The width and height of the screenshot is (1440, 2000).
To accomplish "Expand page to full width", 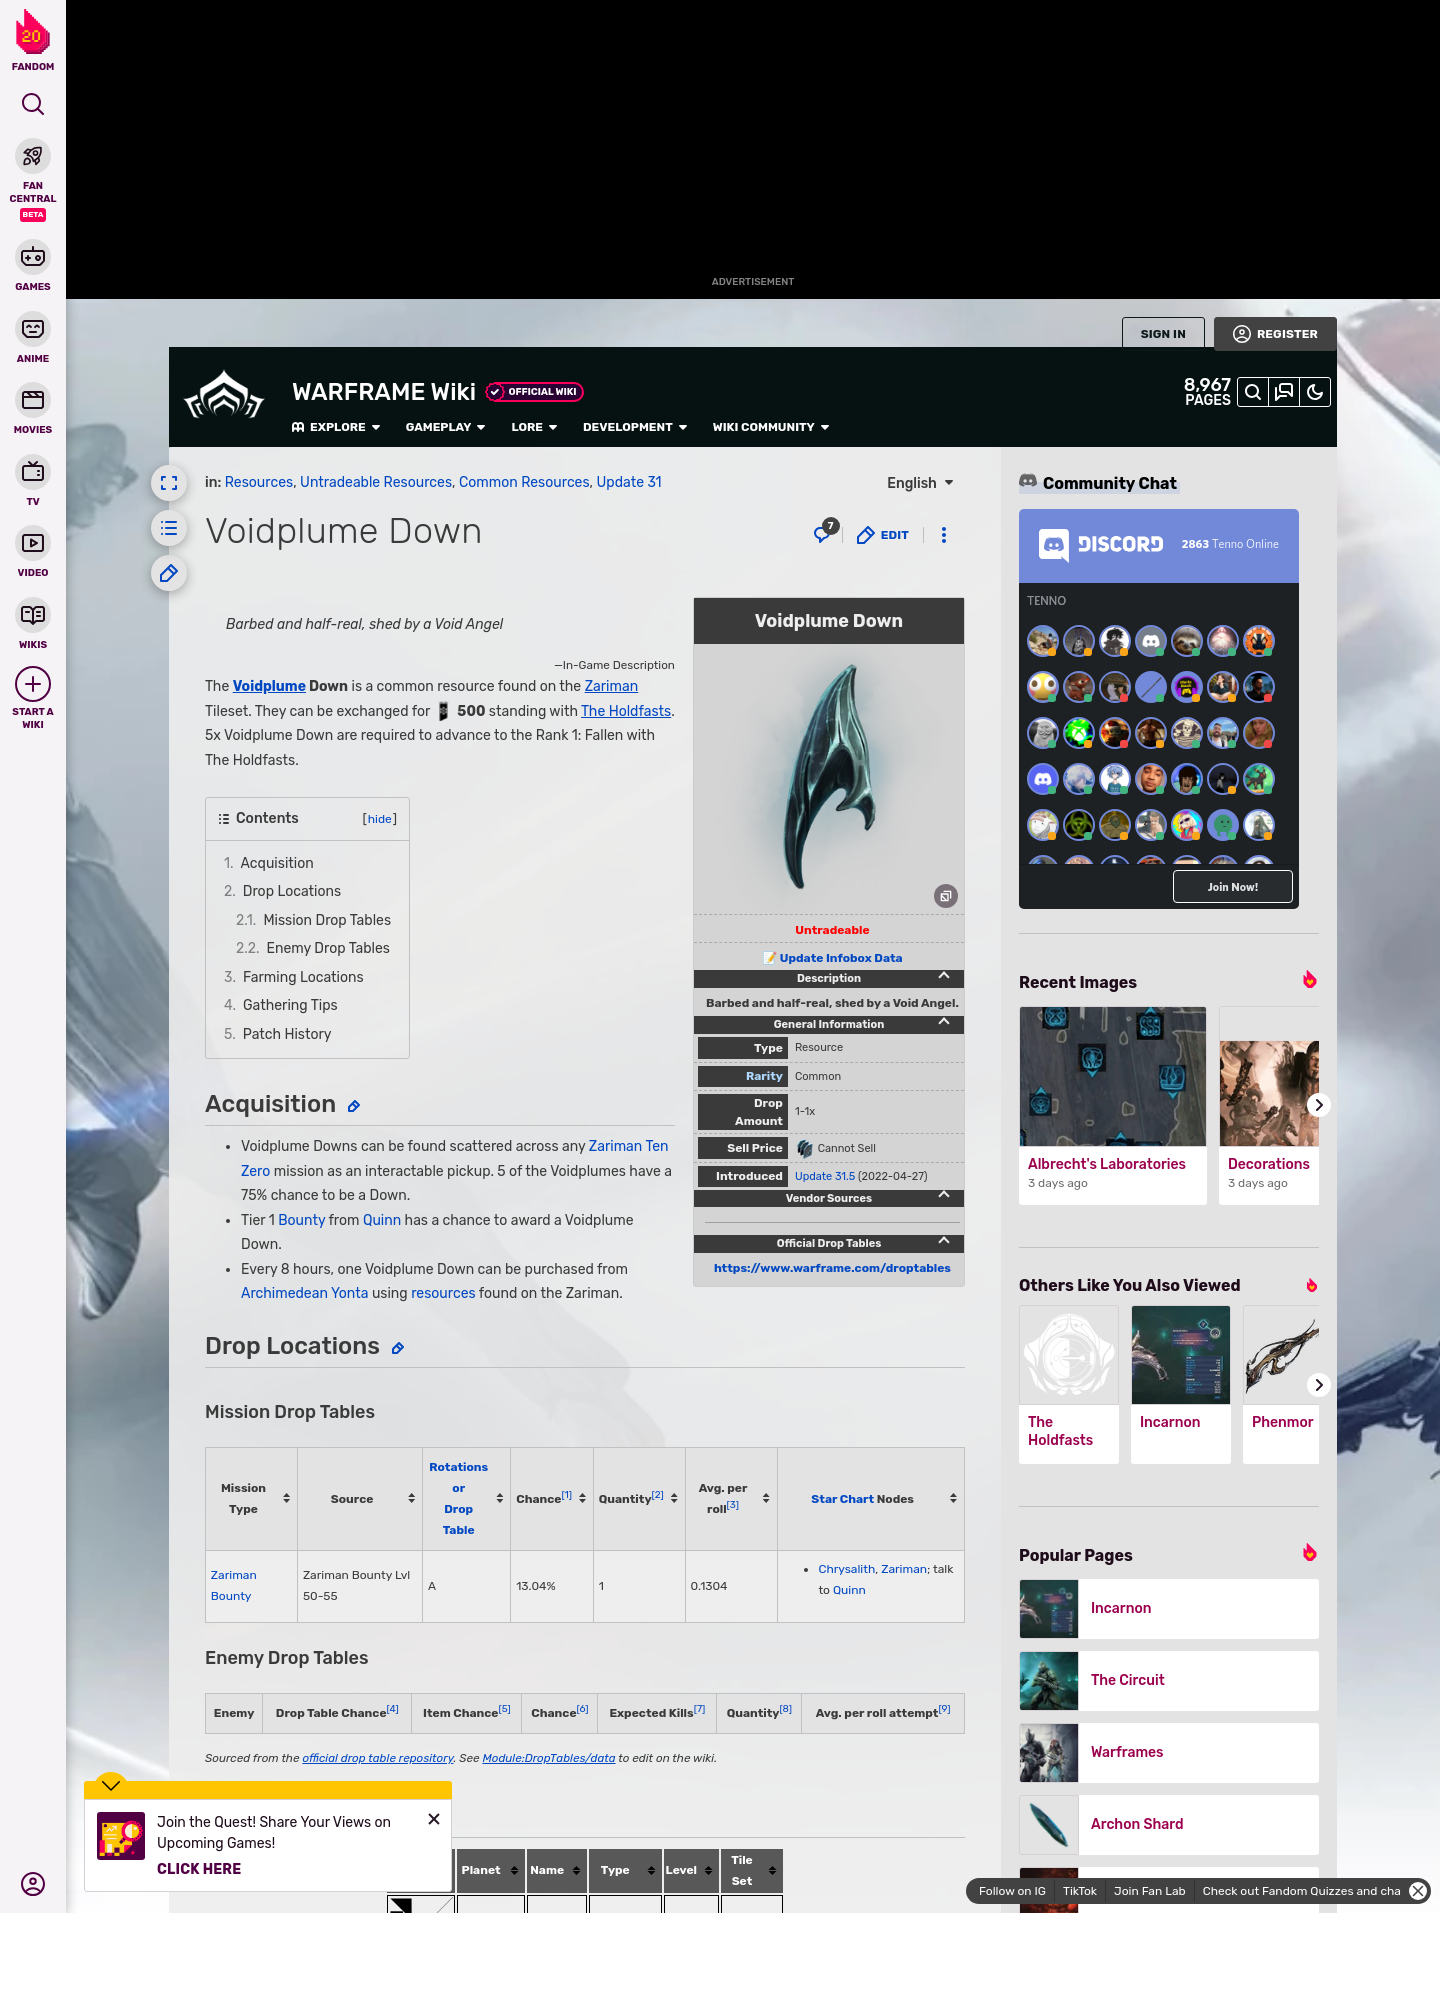I will point(169,483).
